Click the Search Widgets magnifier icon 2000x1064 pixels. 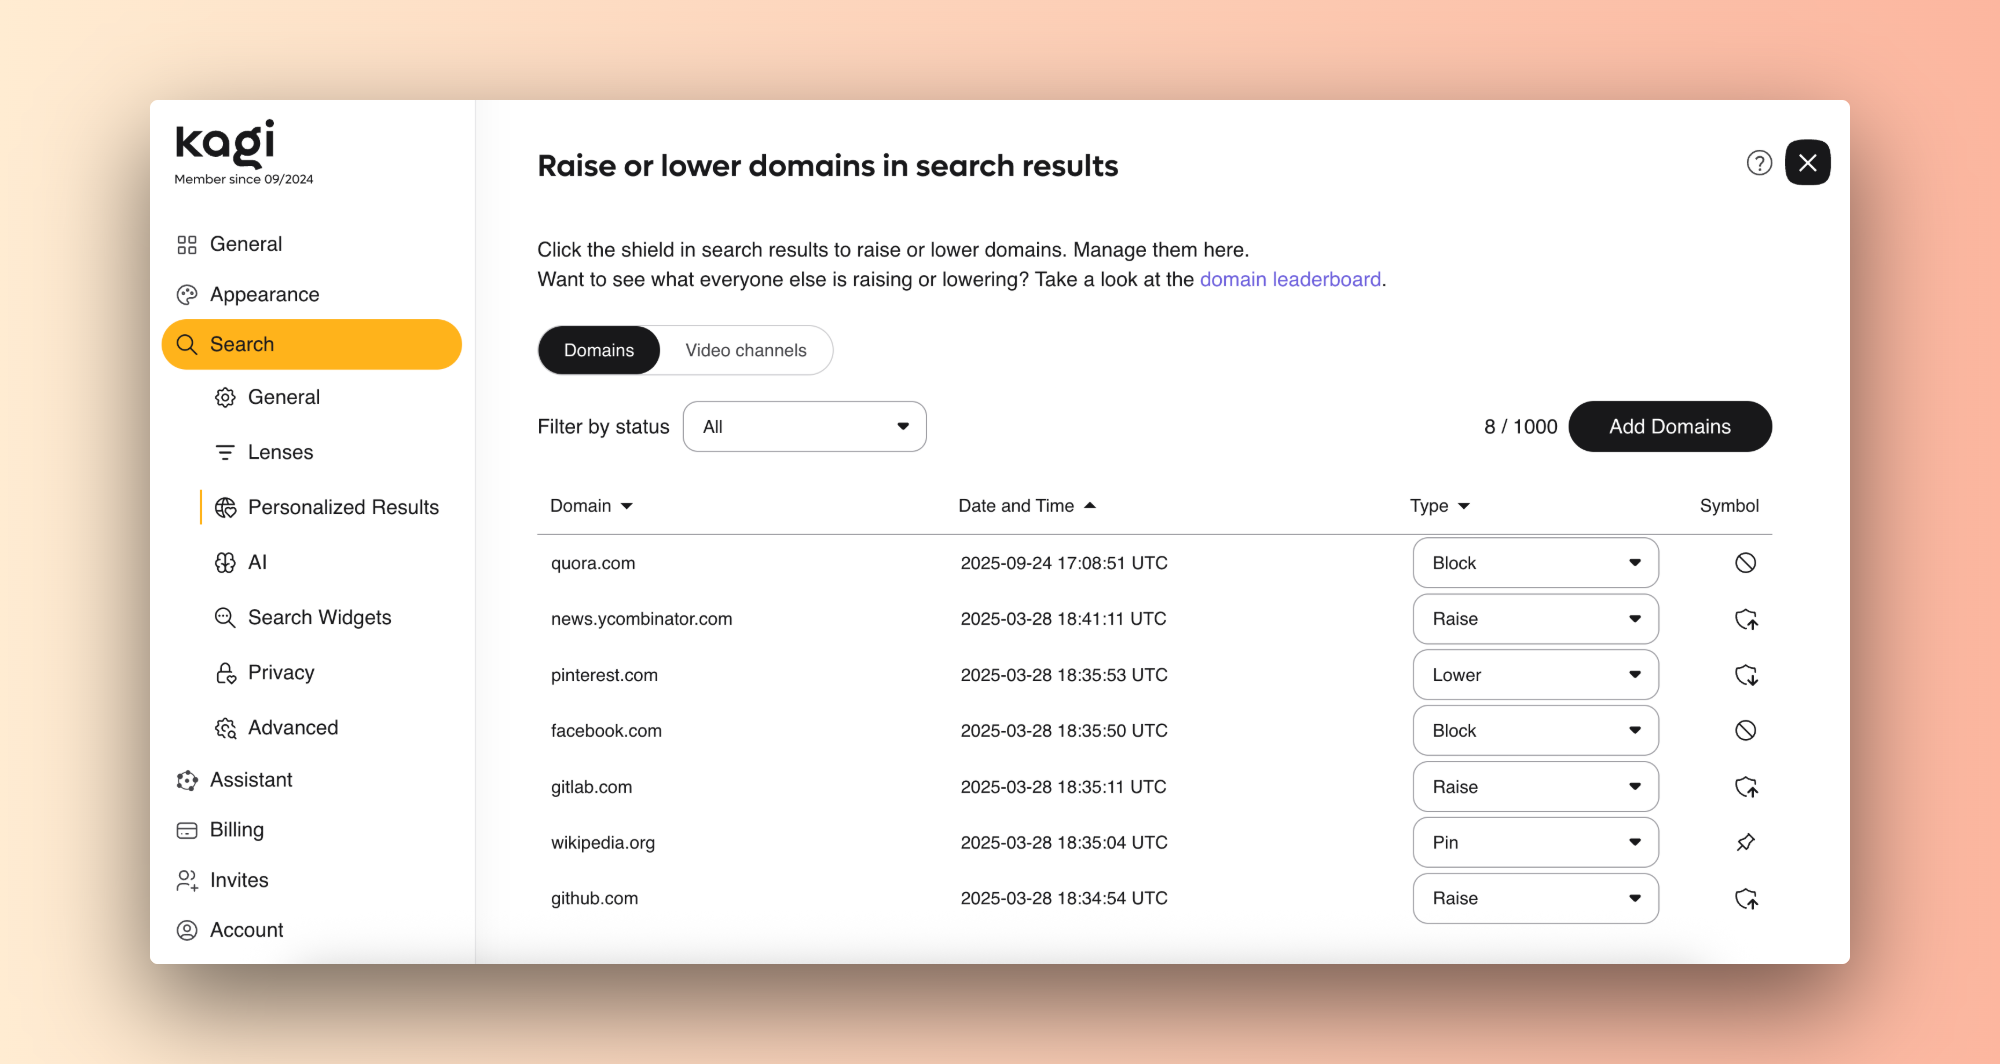[224, 617]
